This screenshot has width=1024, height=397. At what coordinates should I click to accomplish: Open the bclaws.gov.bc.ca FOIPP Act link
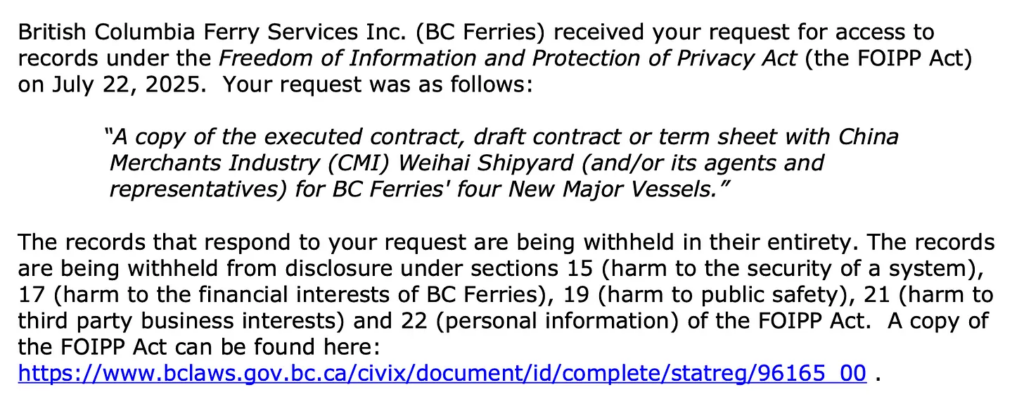coord(442,373)
